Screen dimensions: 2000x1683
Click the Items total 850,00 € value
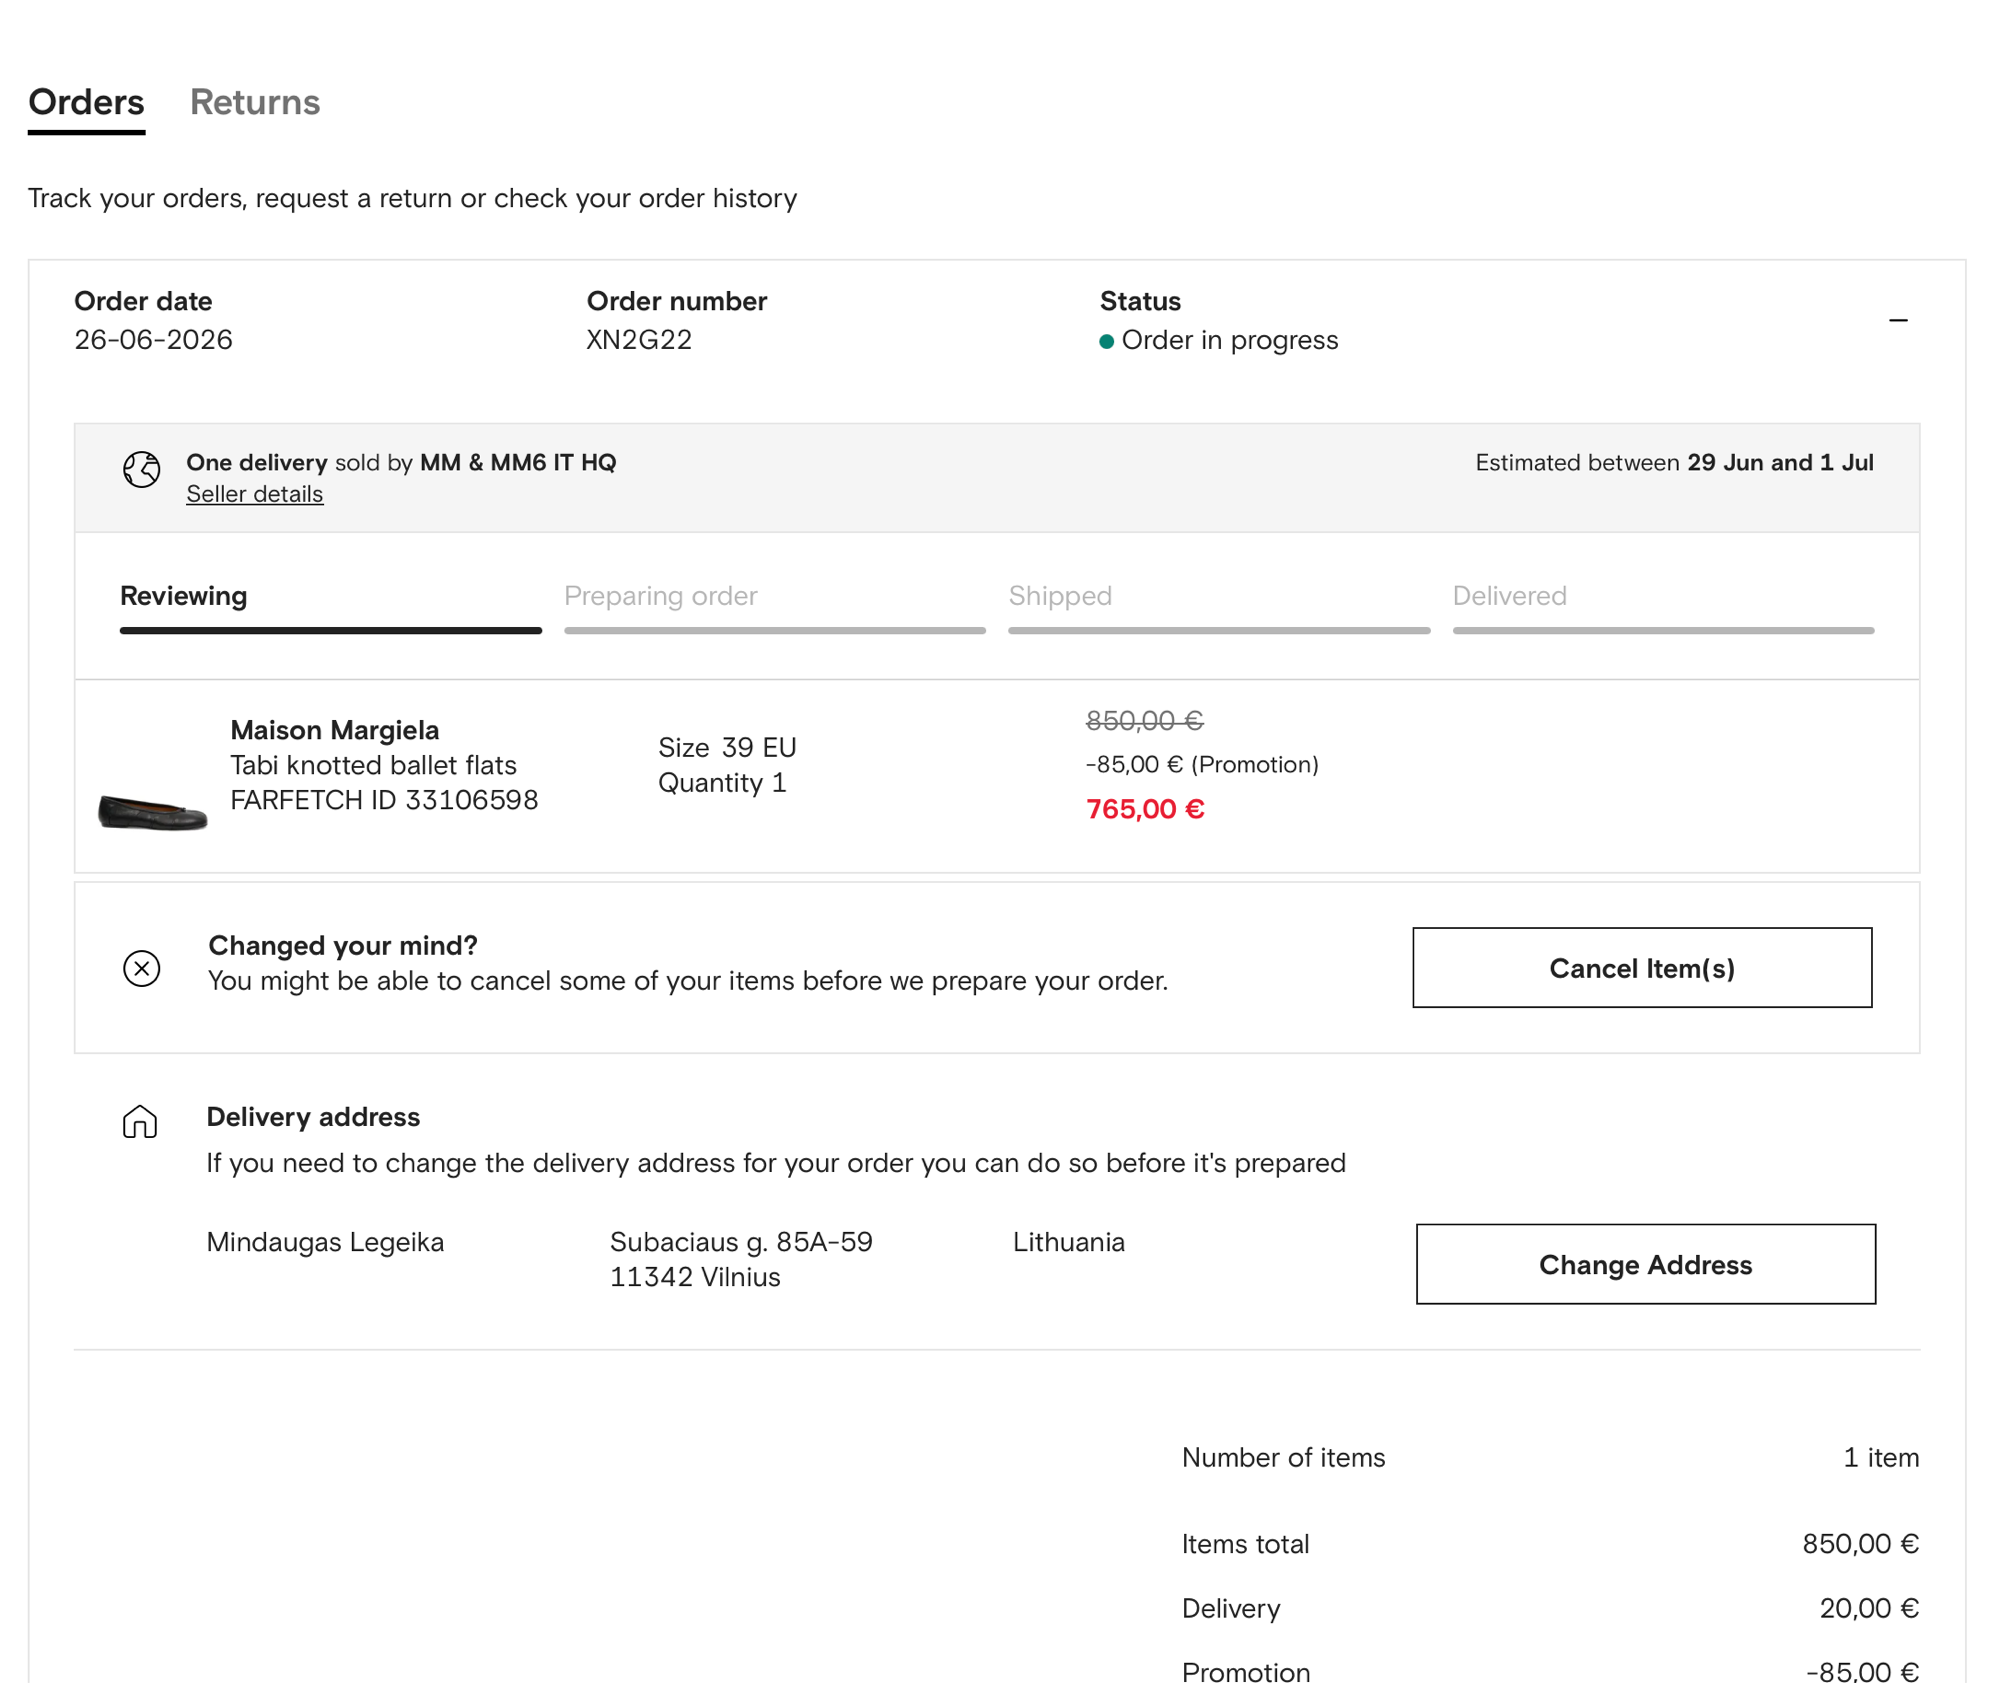pyautogui.click(x=1861, y=1544)
